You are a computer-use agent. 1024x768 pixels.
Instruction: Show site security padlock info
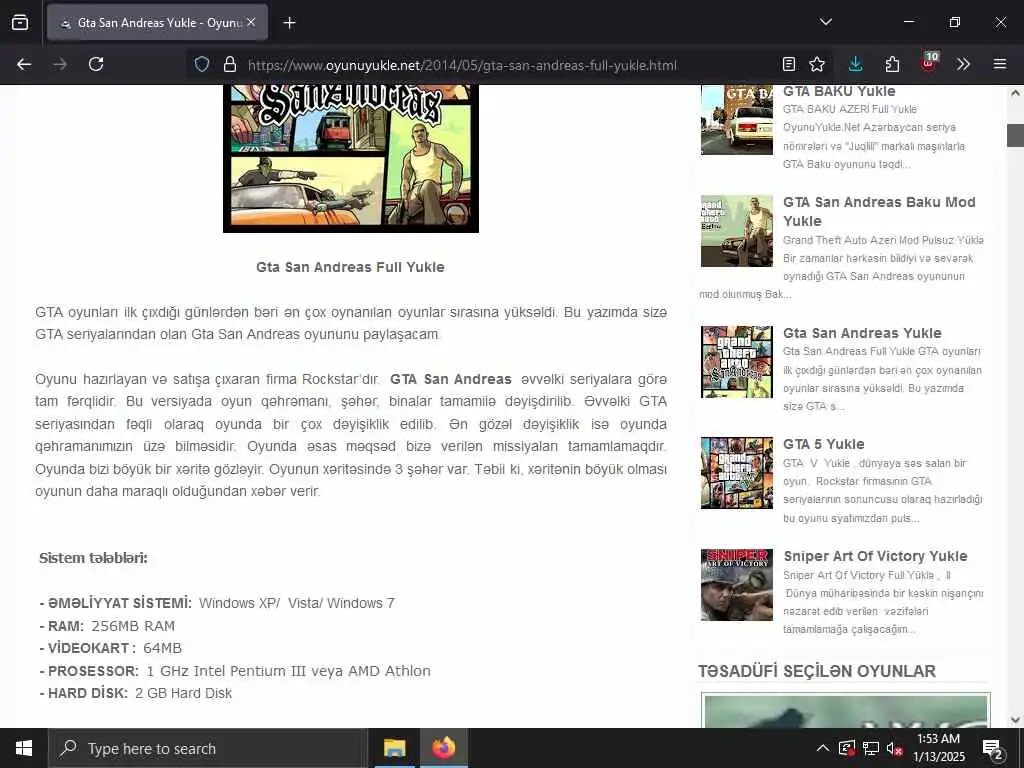[229, 64]
